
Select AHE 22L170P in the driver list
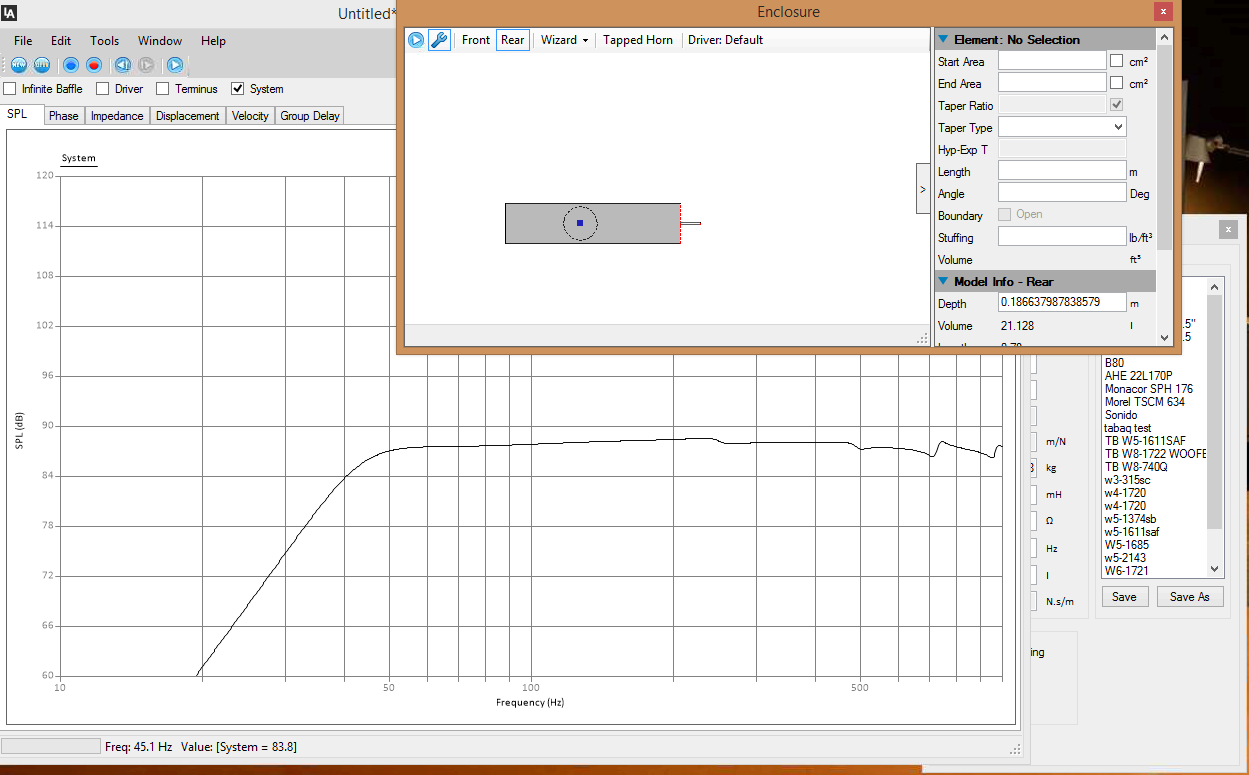click(1137, 376)
